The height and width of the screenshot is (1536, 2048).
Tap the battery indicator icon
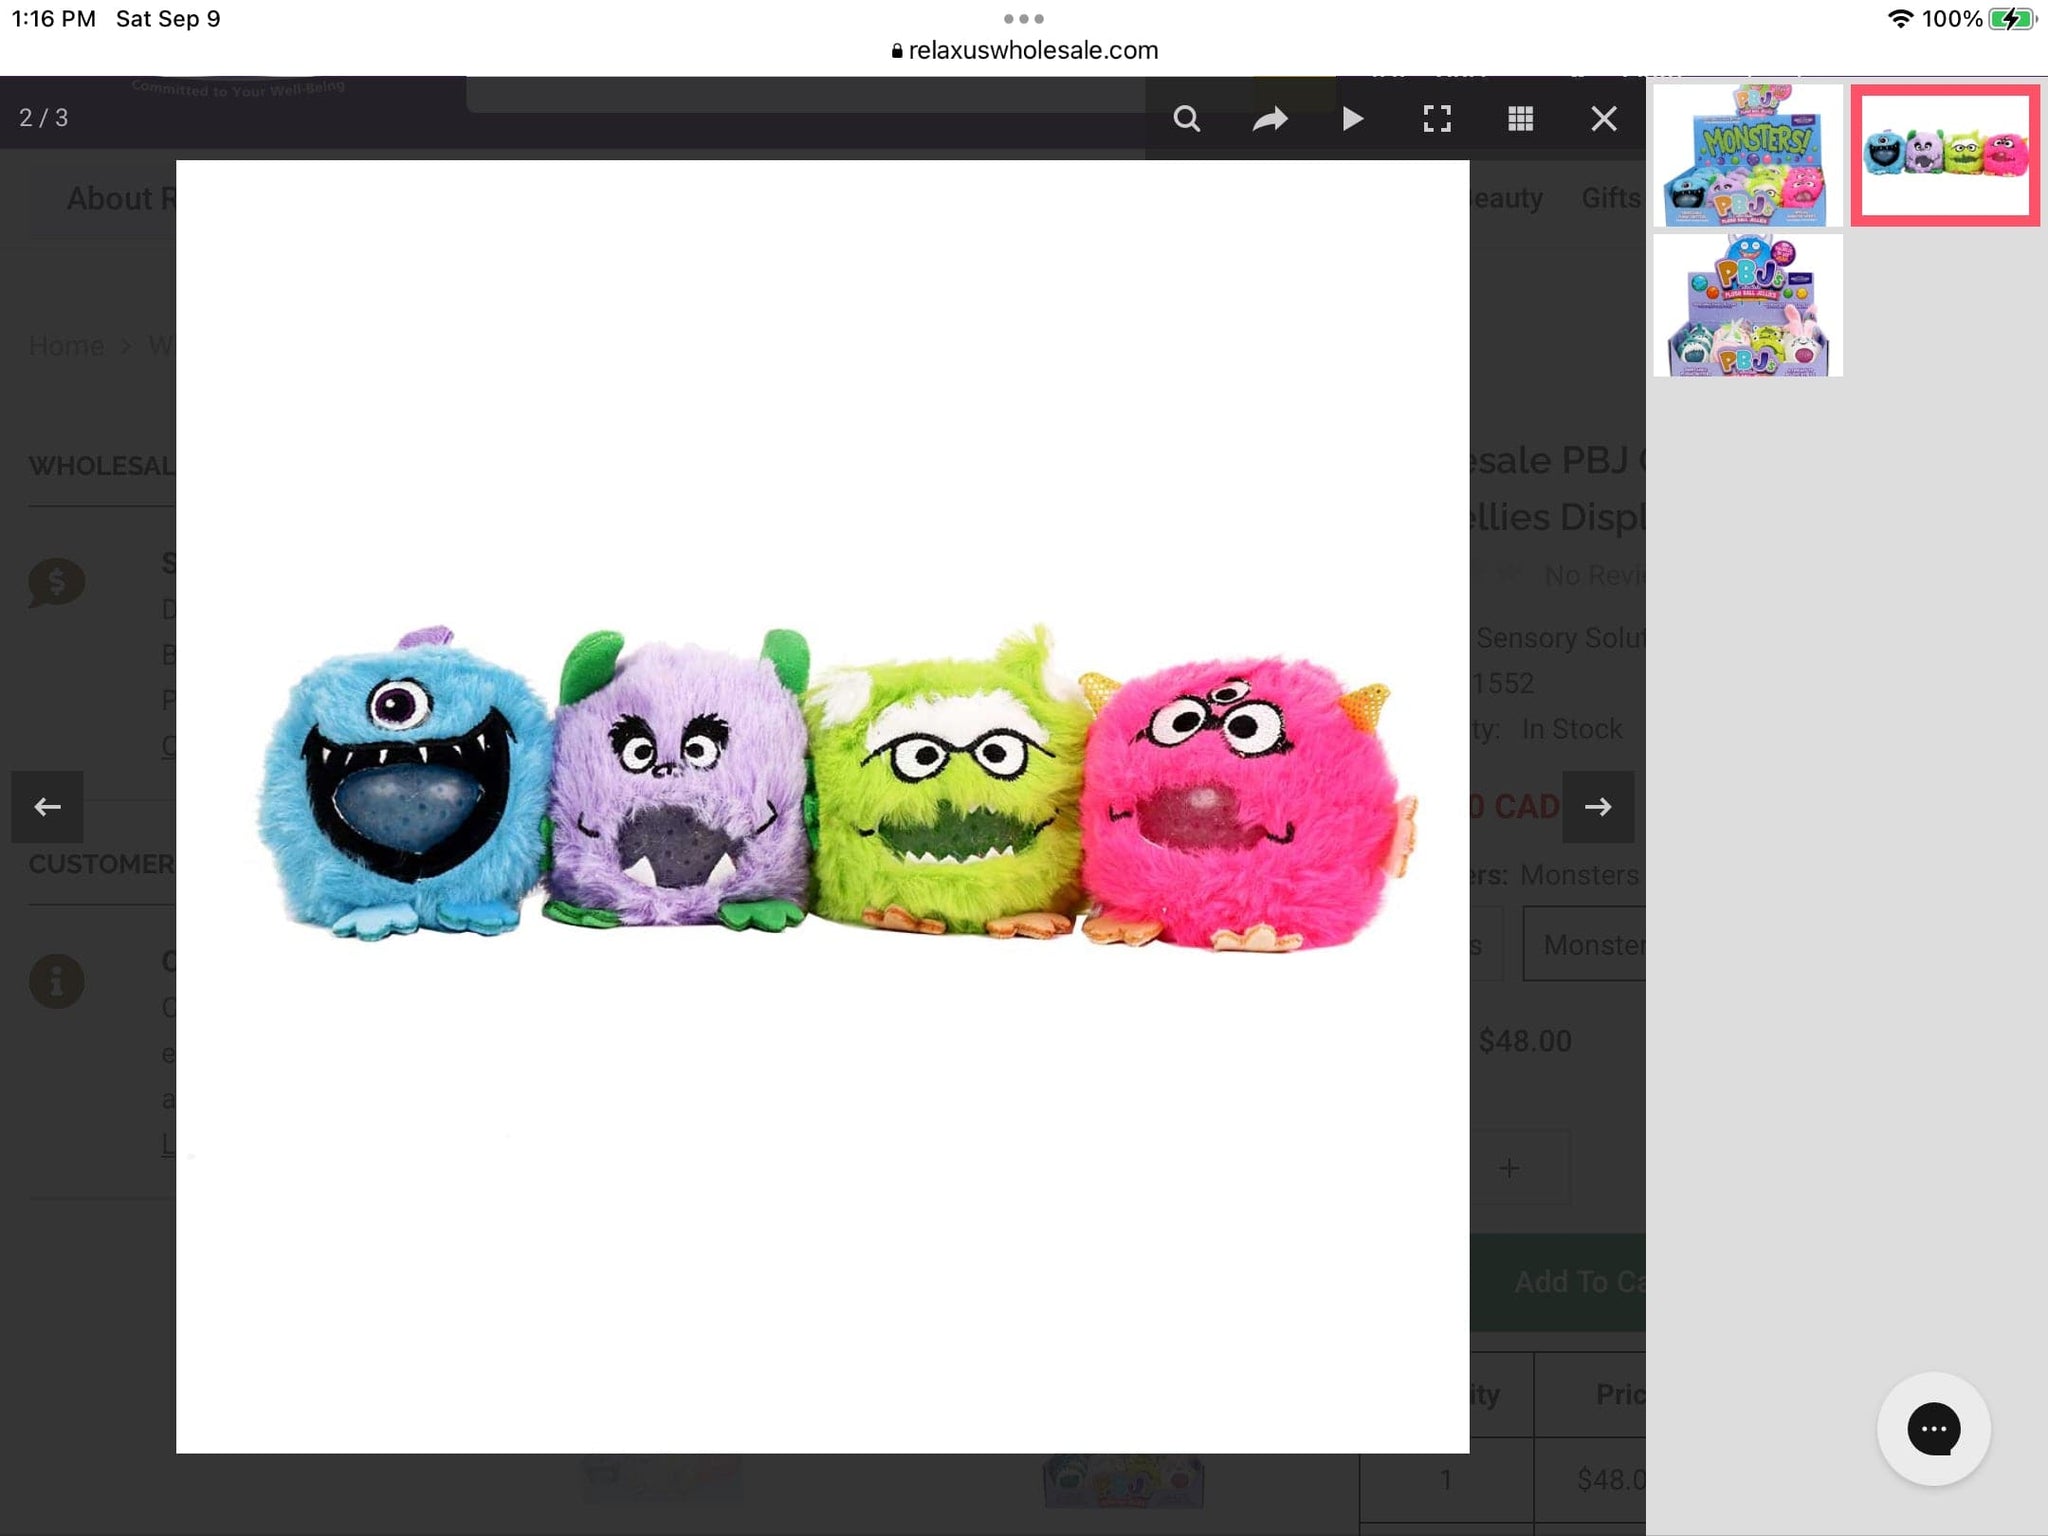pyautogui.click(x=2012, y=18)
